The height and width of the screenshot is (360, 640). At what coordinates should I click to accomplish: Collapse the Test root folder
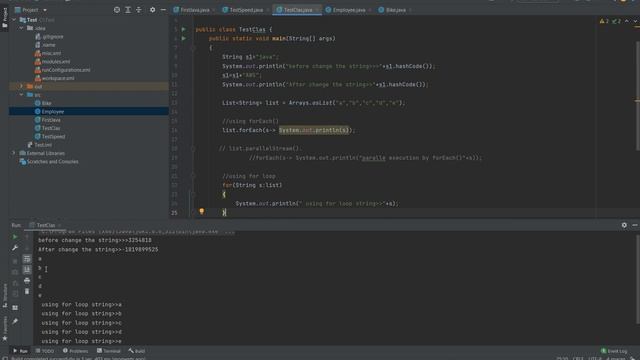click(14, 20)
